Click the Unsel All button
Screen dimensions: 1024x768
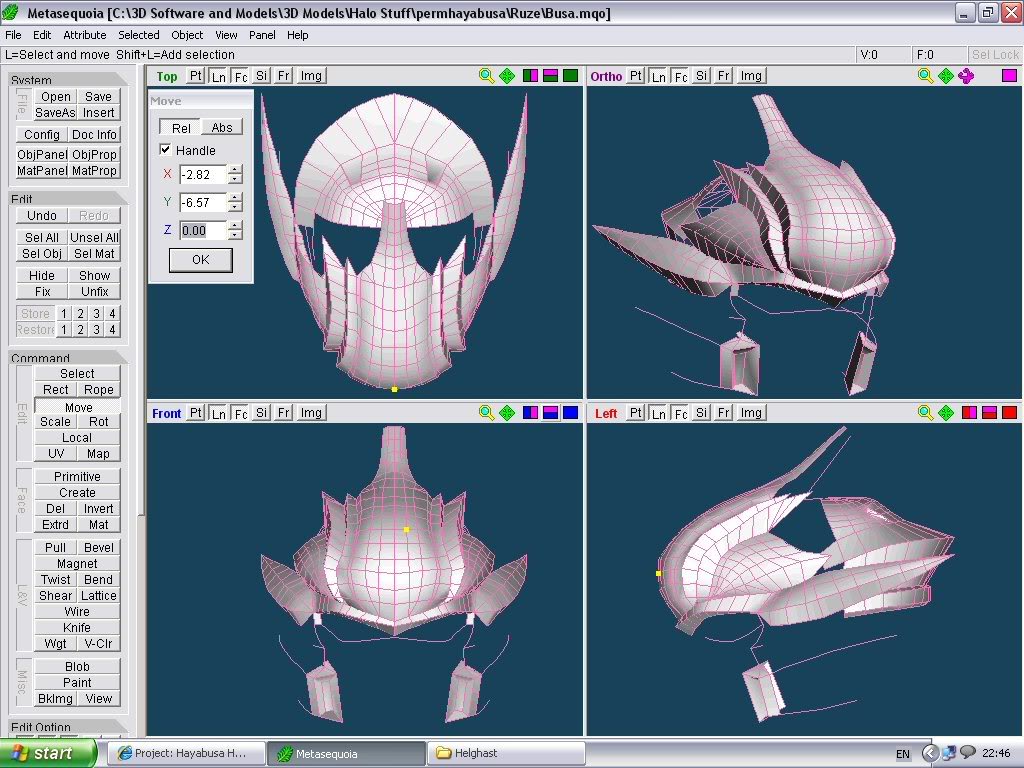(x=94, y=238)
